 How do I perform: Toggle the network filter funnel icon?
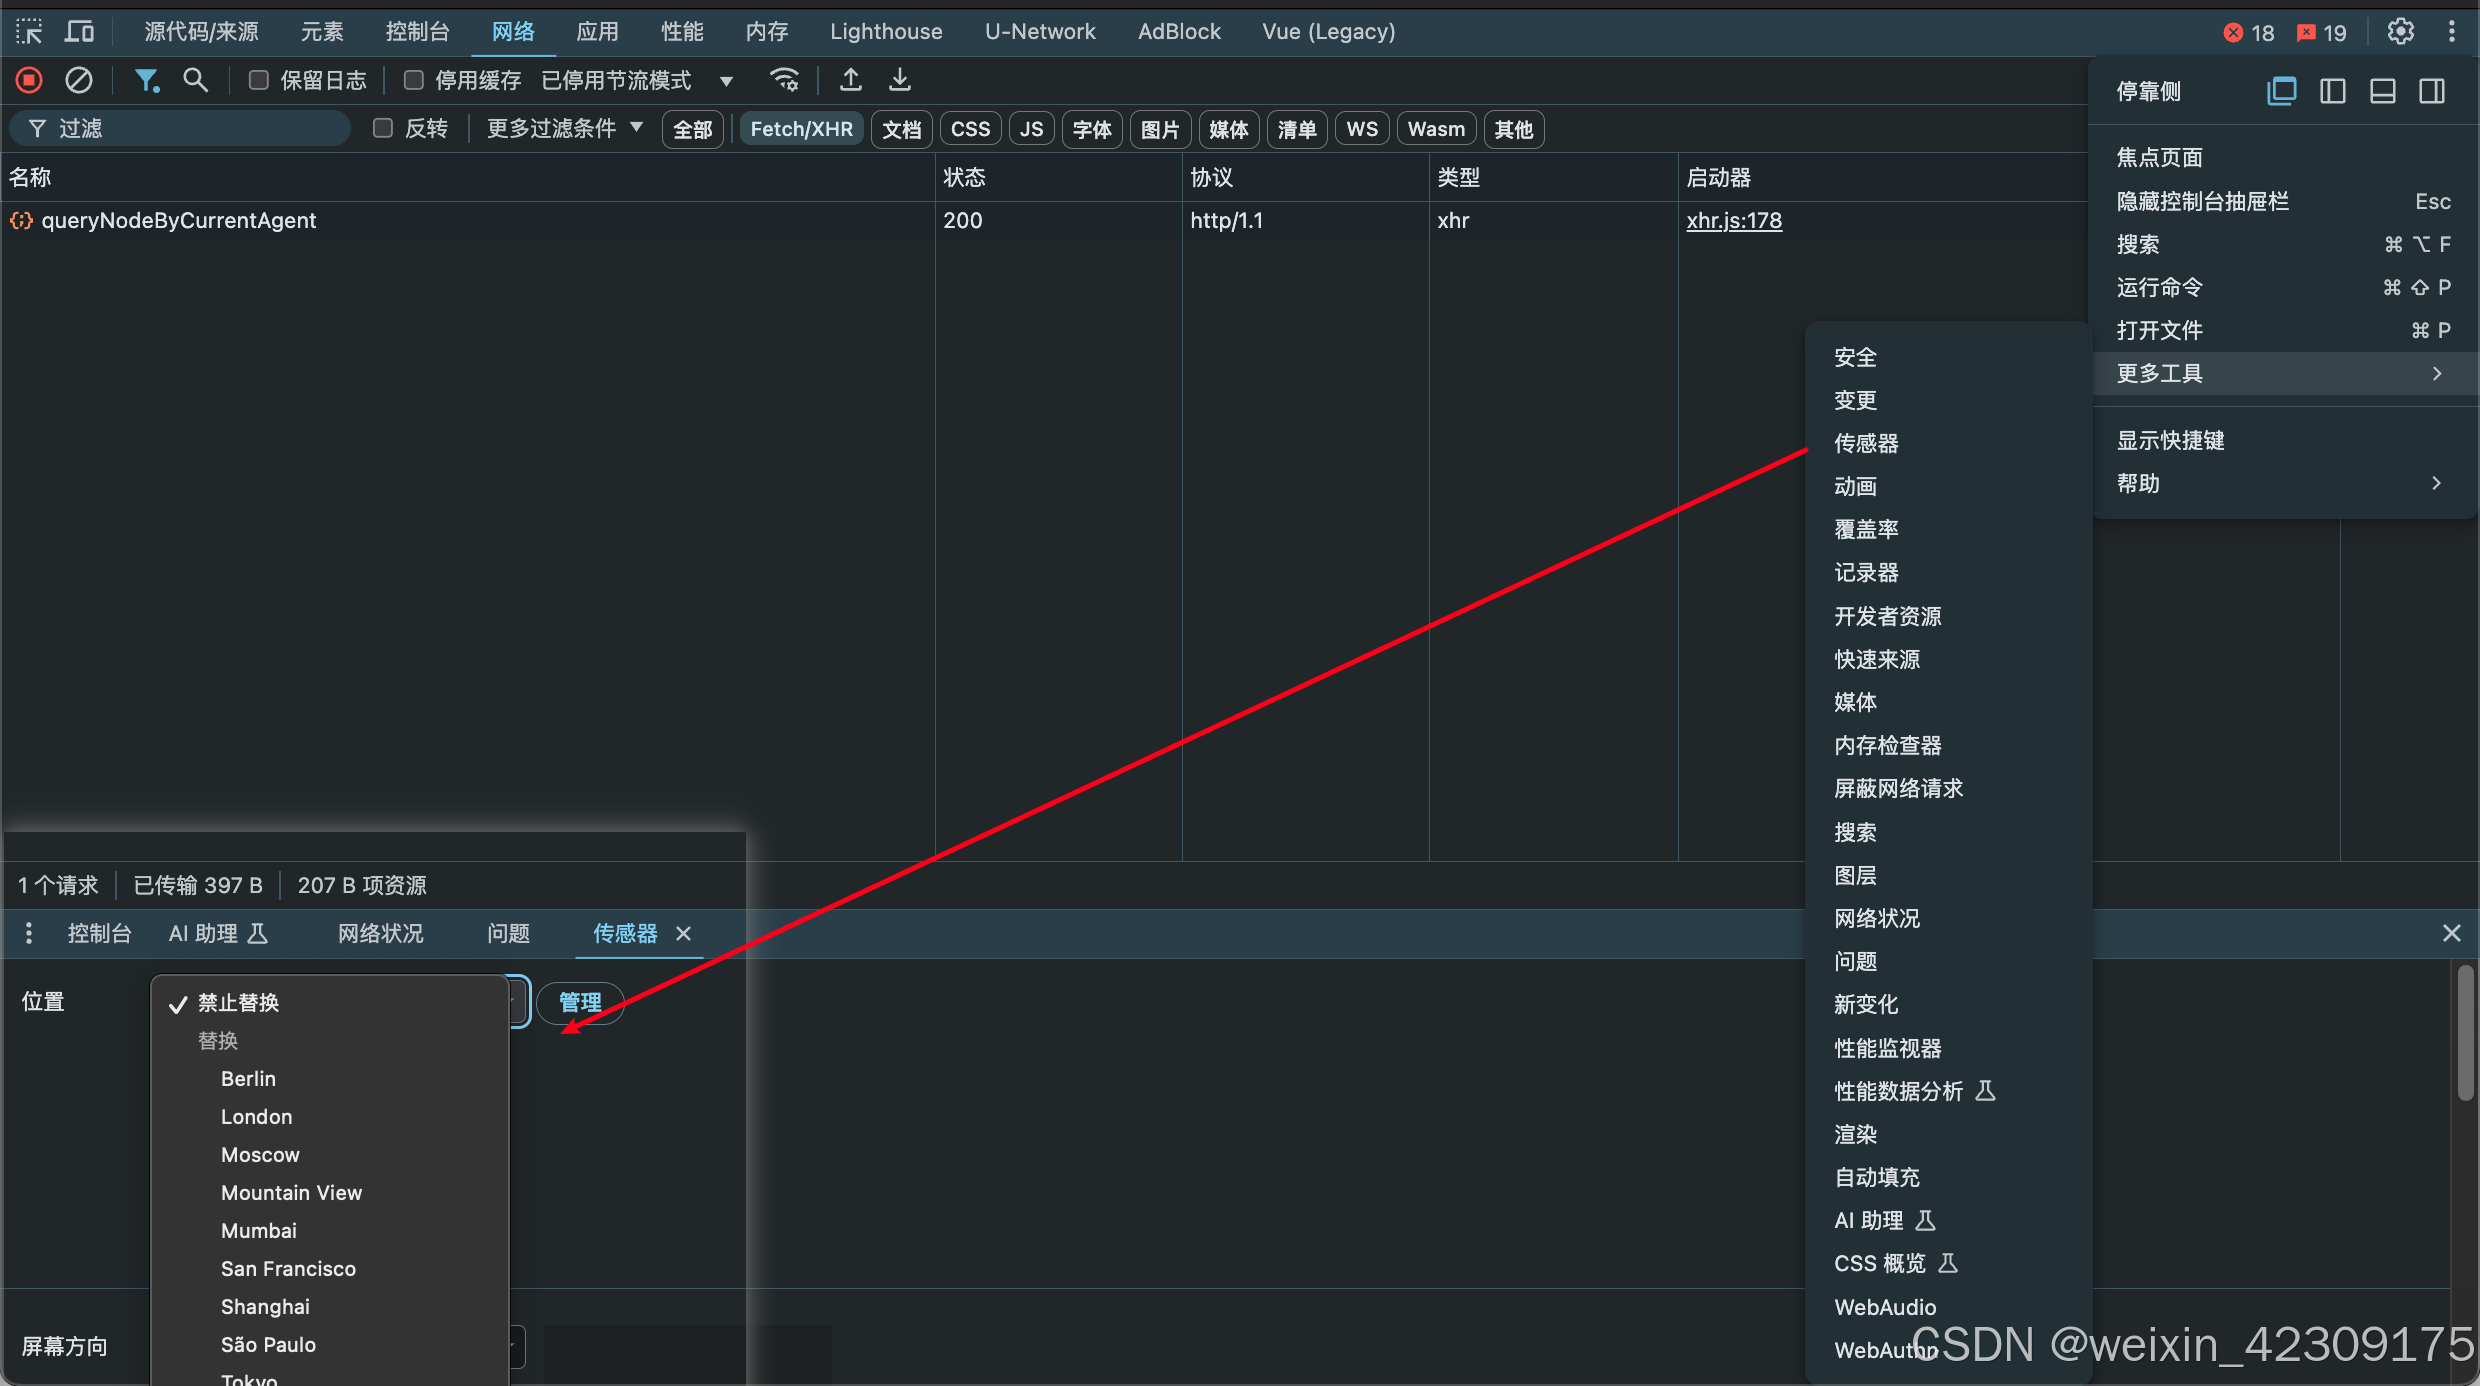pos(146,80)
